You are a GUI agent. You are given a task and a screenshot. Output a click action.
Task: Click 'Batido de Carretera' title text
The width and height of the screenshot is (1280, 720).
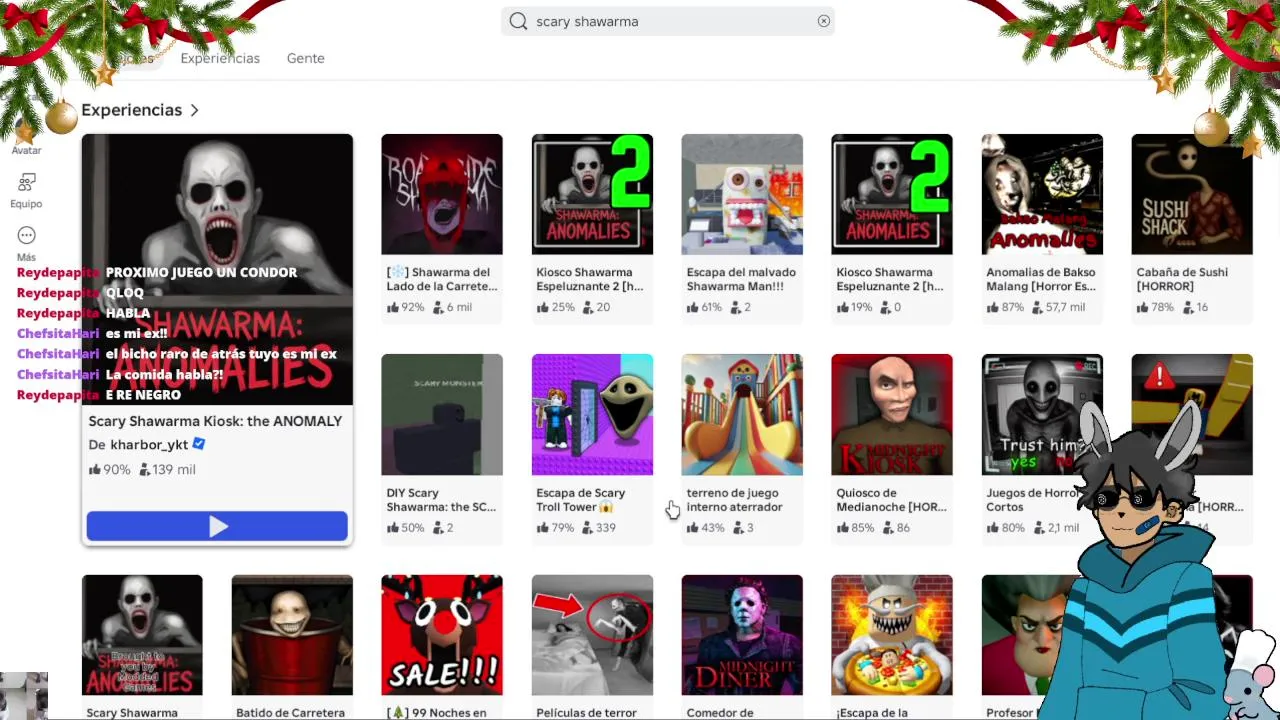[290, 713]
